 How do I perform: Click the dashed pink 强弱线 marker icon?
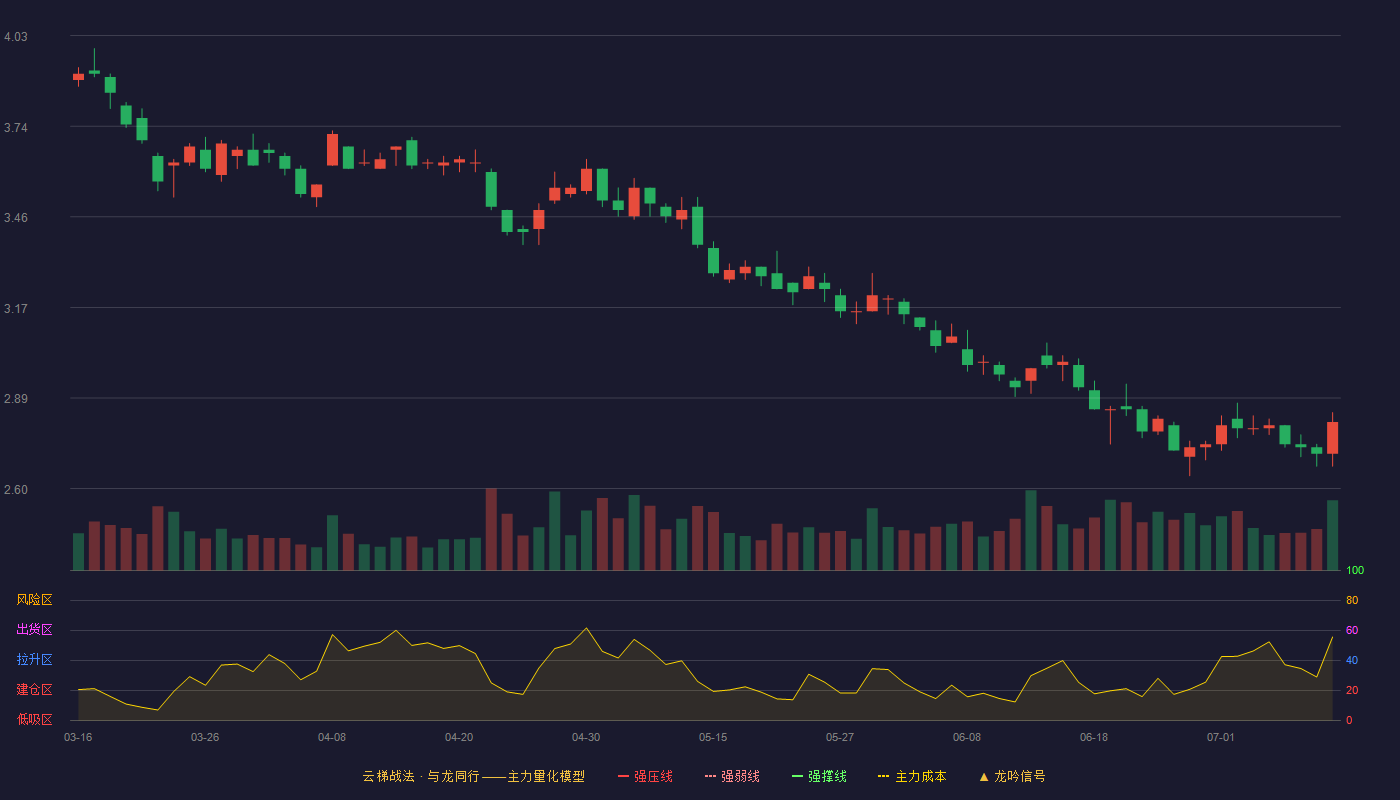coord(710,776)
